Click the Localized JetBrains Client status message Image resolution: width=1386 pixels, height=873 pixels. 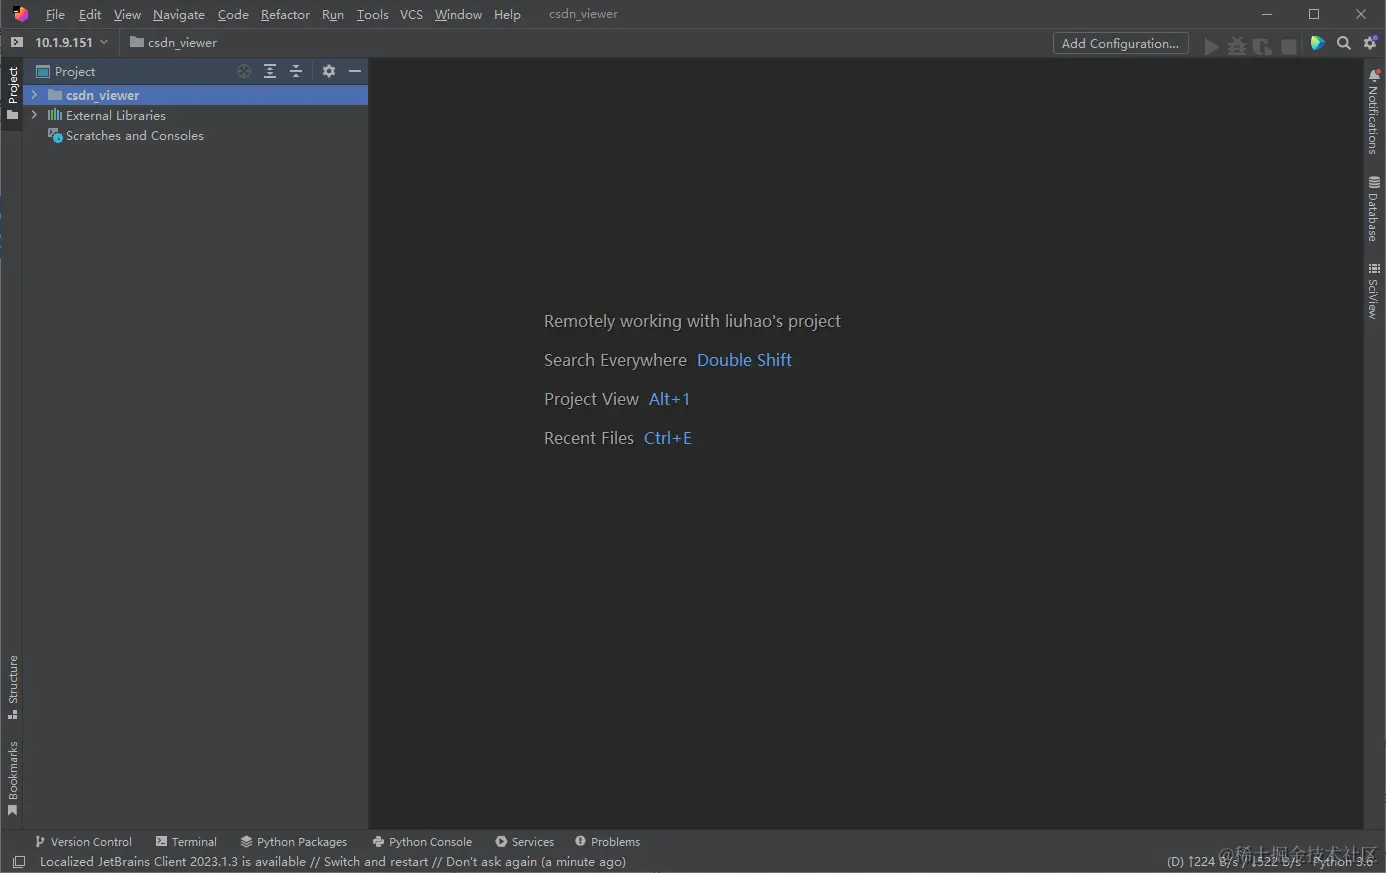[333, 862]
